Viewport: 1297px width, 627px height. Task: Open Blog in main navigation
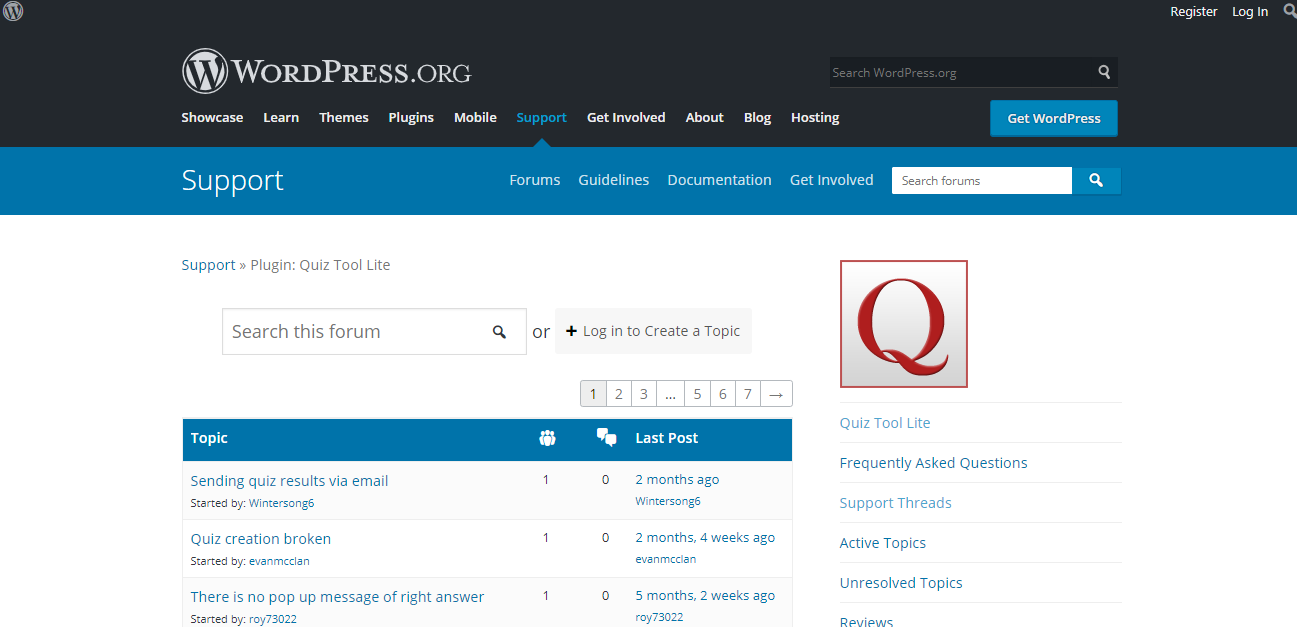coord(758,118)
